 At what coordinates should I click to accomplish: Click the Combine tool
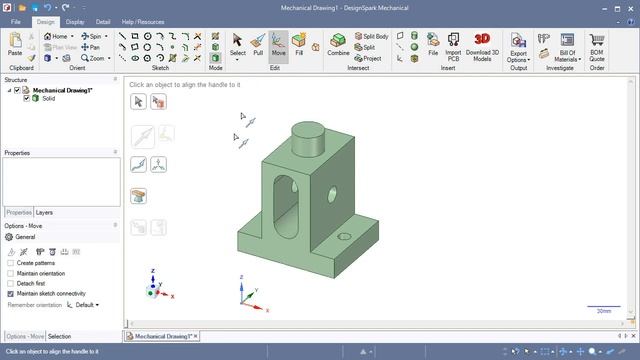click(338, 45)
